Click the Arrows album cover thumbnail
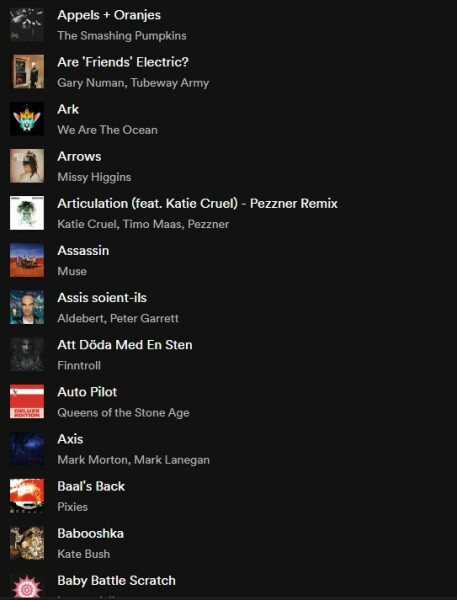This screenshot has width=457, height=600. tap(27, 166)
